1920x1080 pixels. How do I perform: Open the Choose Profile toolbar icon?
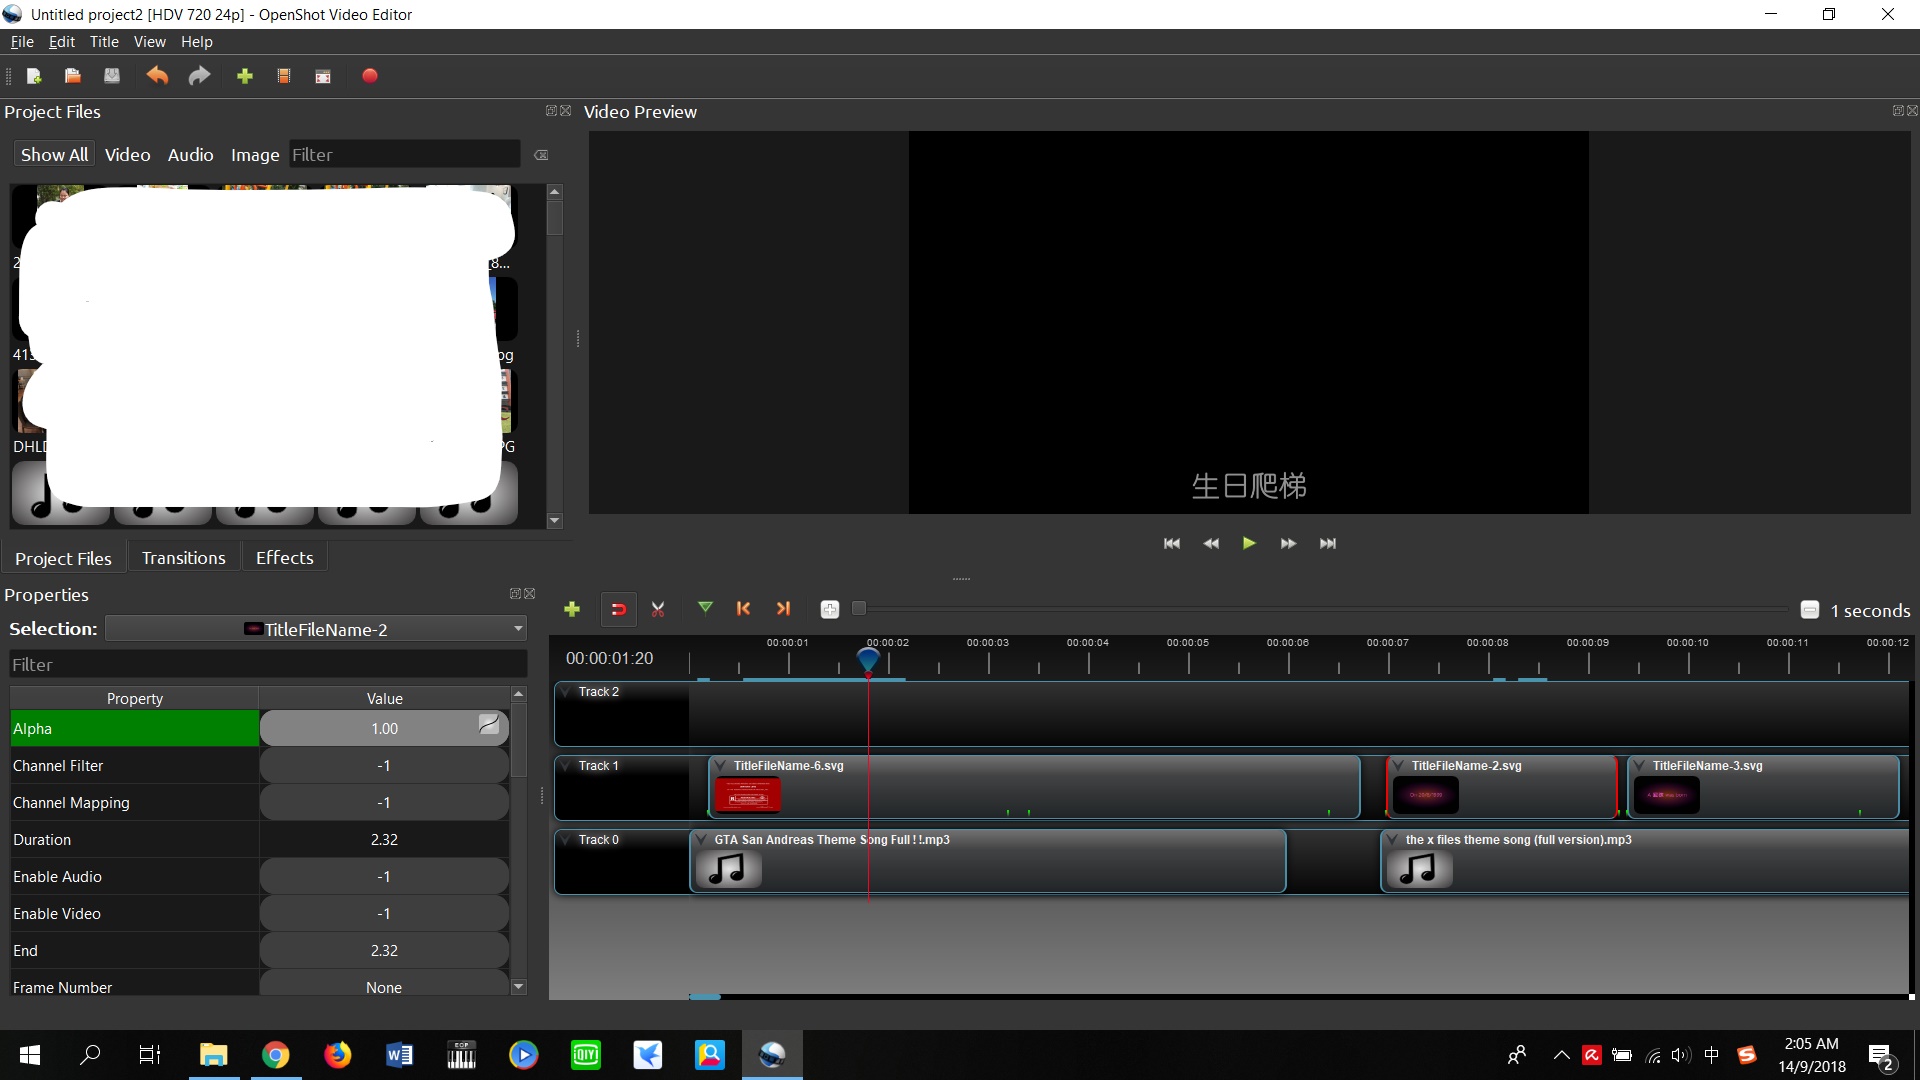tap(284, 76)
